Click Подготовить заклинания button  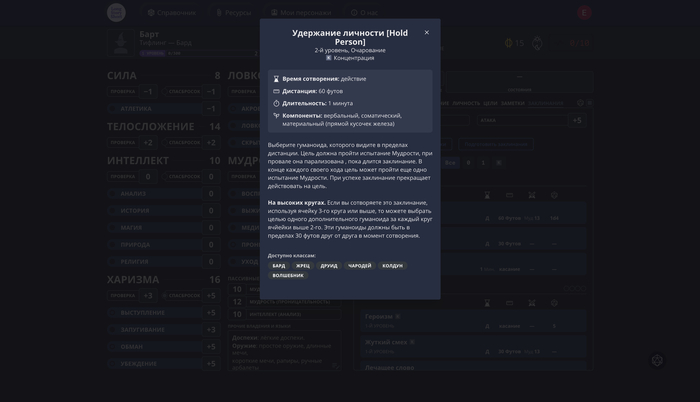coord(496,144)
